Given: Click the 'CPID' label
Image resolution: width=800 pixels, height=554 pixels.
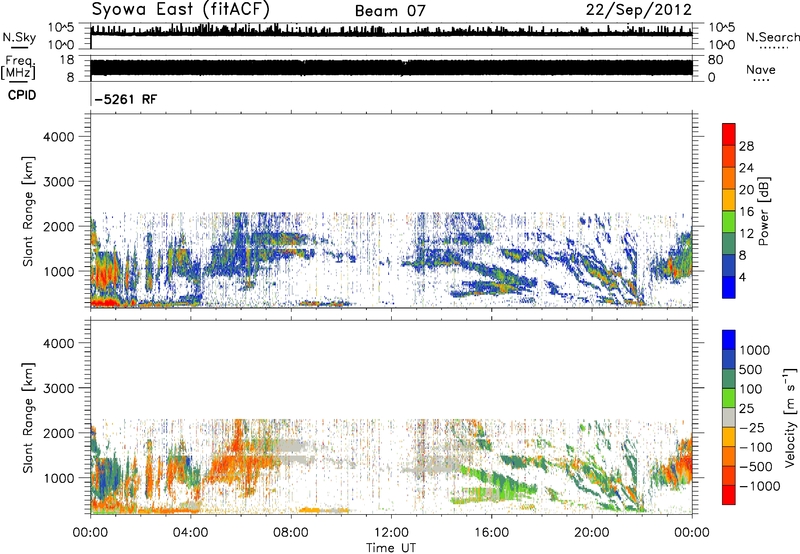Looking at the screenshot, I should [22, 95].
